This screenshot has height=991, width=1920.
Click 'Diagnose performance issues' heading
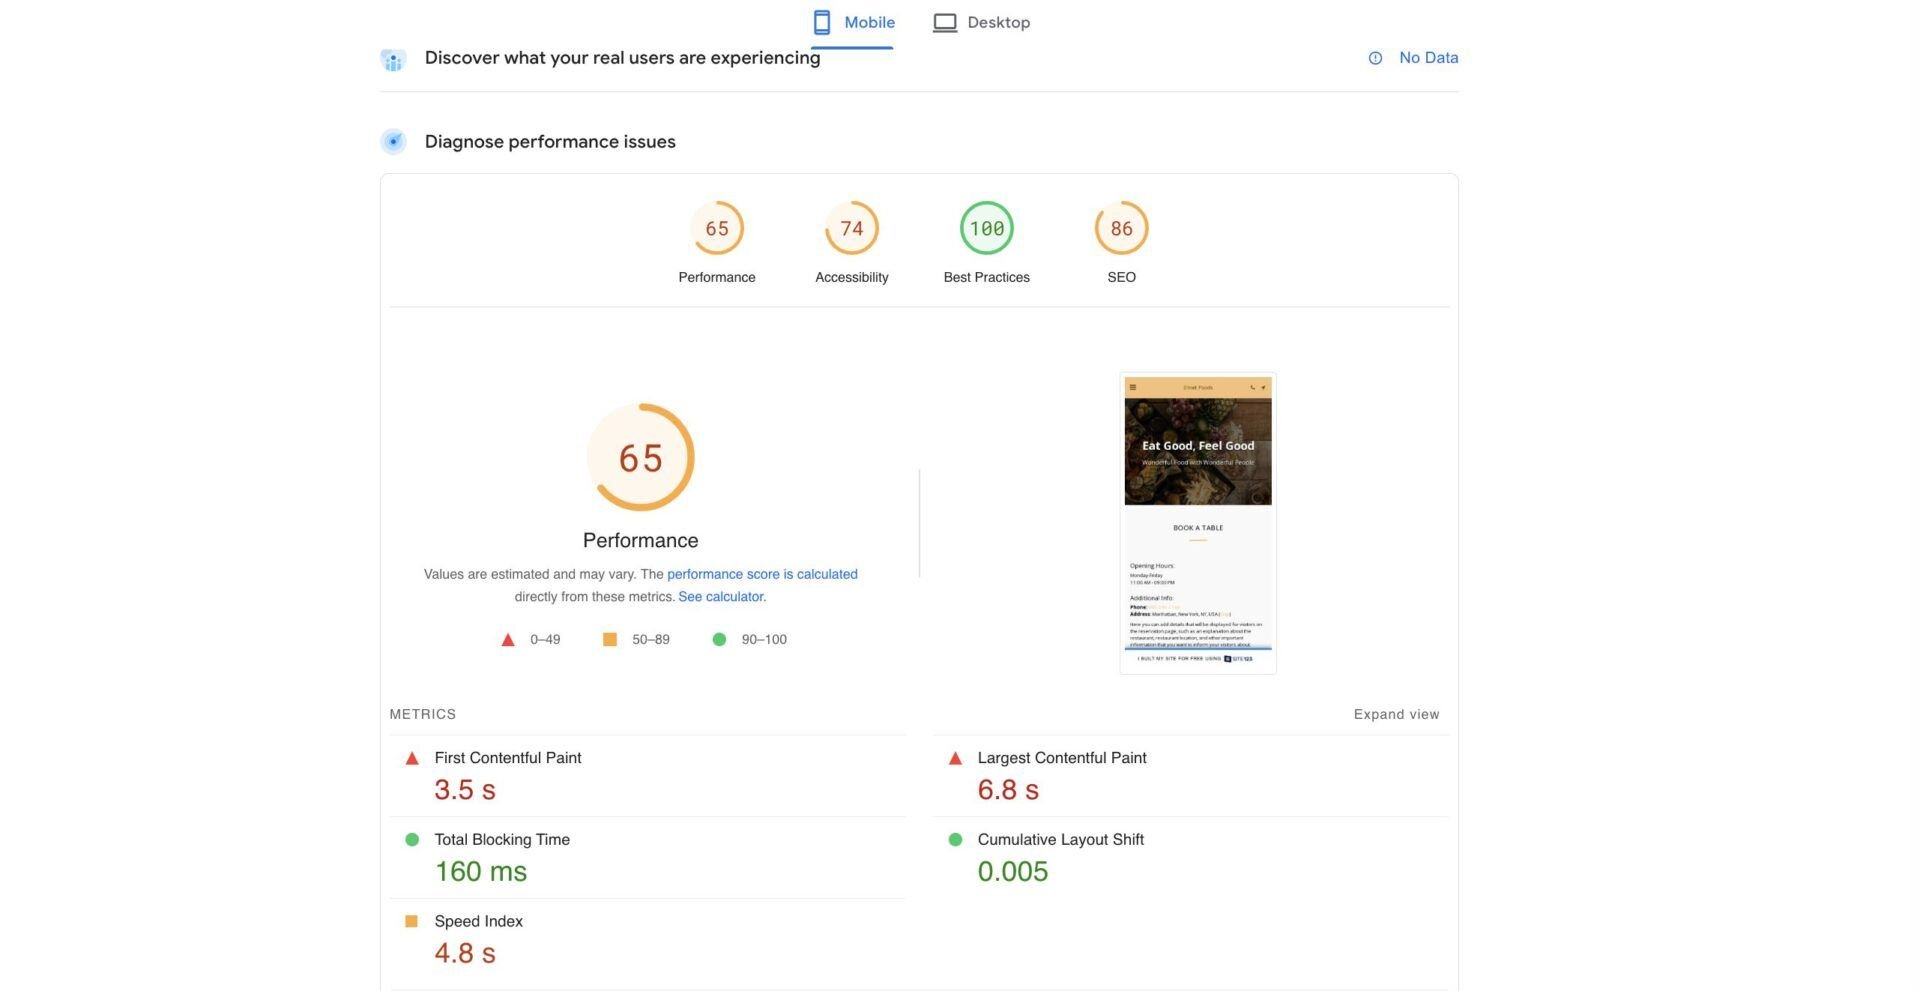pyautogui.click(x=550, y=142)
